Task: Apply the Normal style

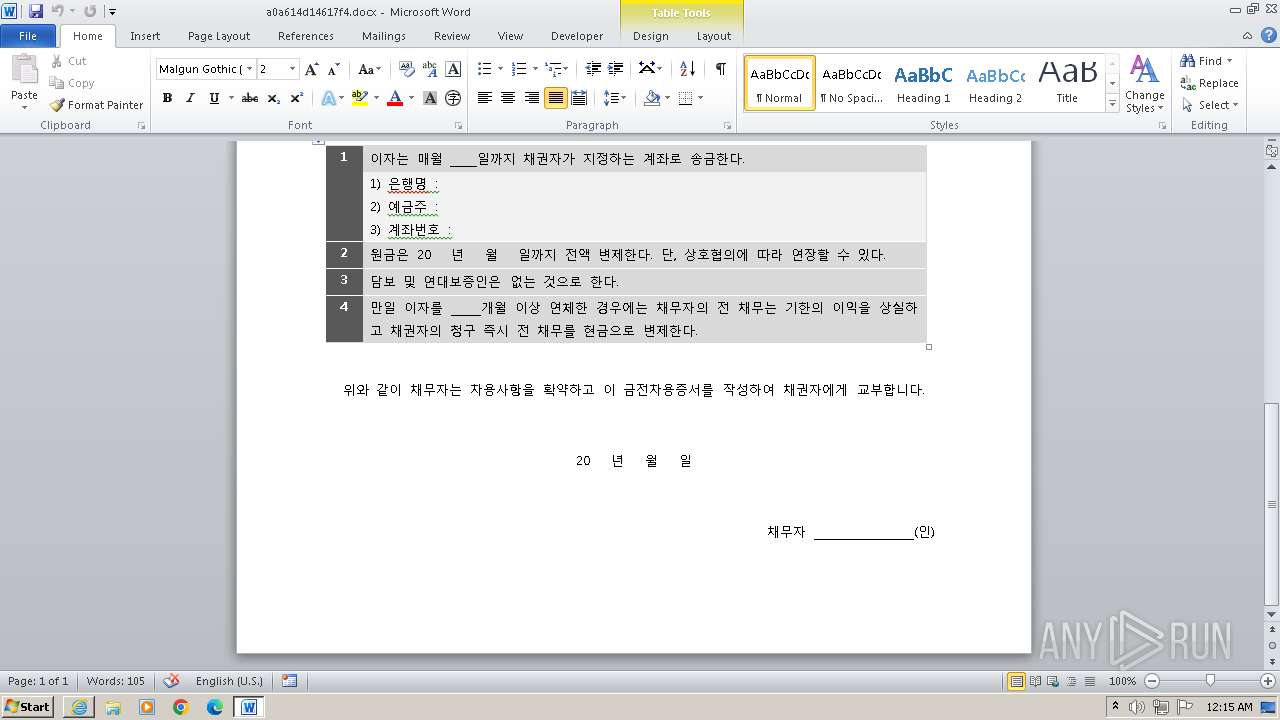Action: (x=780, y=83)
